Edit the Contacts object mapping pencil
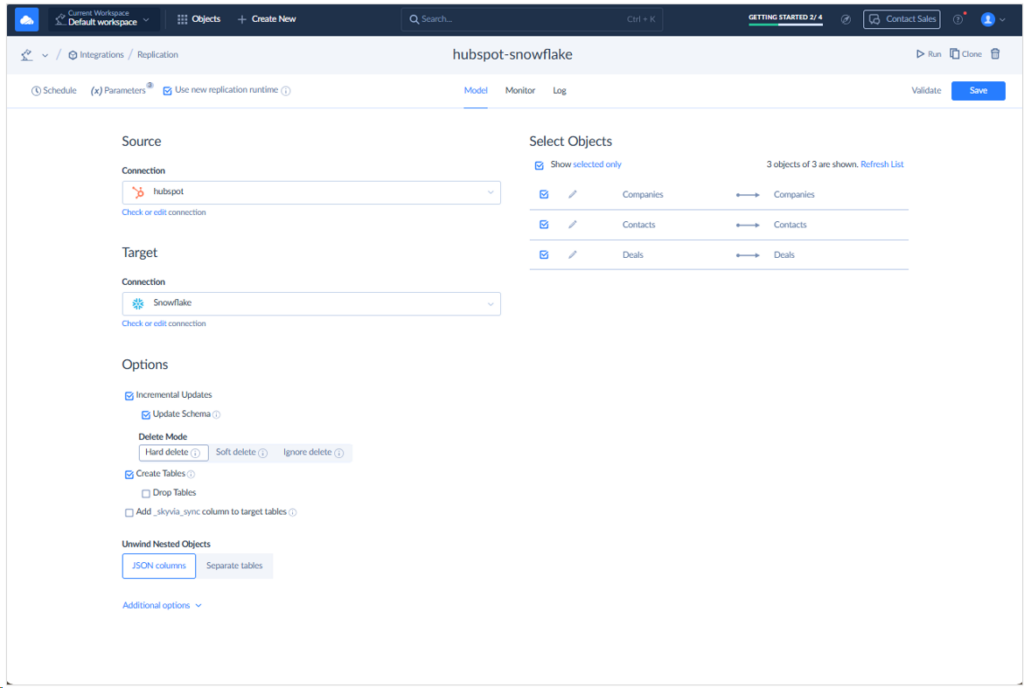Viewport: 1024px width, 688px height. tap(573, 225)
